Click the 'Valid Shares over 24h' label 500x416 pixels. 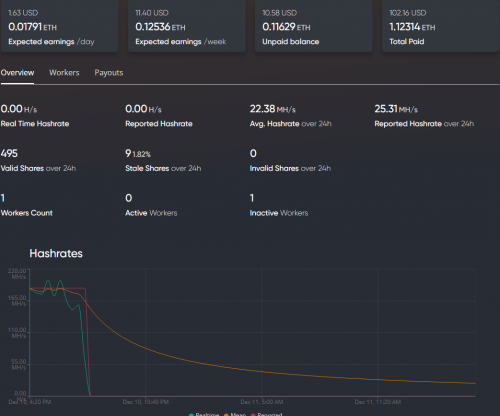click(x=38, y=168)
